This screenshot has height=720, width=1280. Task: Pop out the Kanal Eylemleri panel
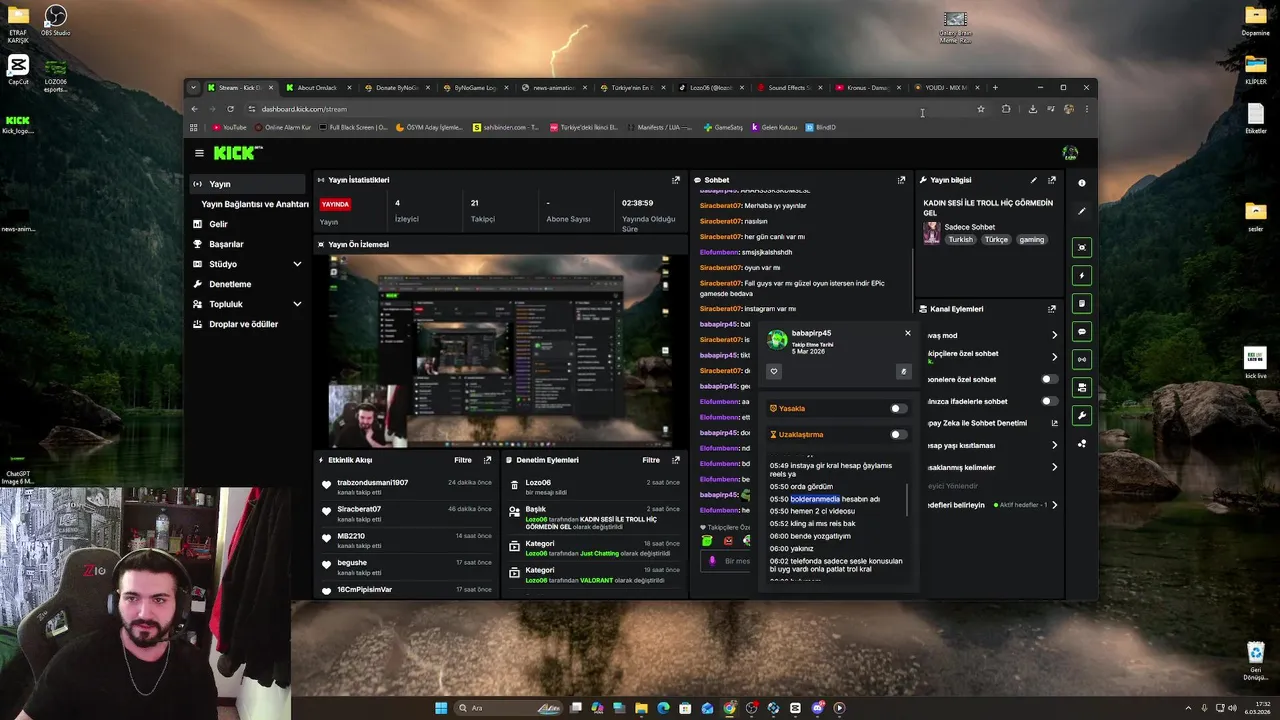[x=1051, y=309]
